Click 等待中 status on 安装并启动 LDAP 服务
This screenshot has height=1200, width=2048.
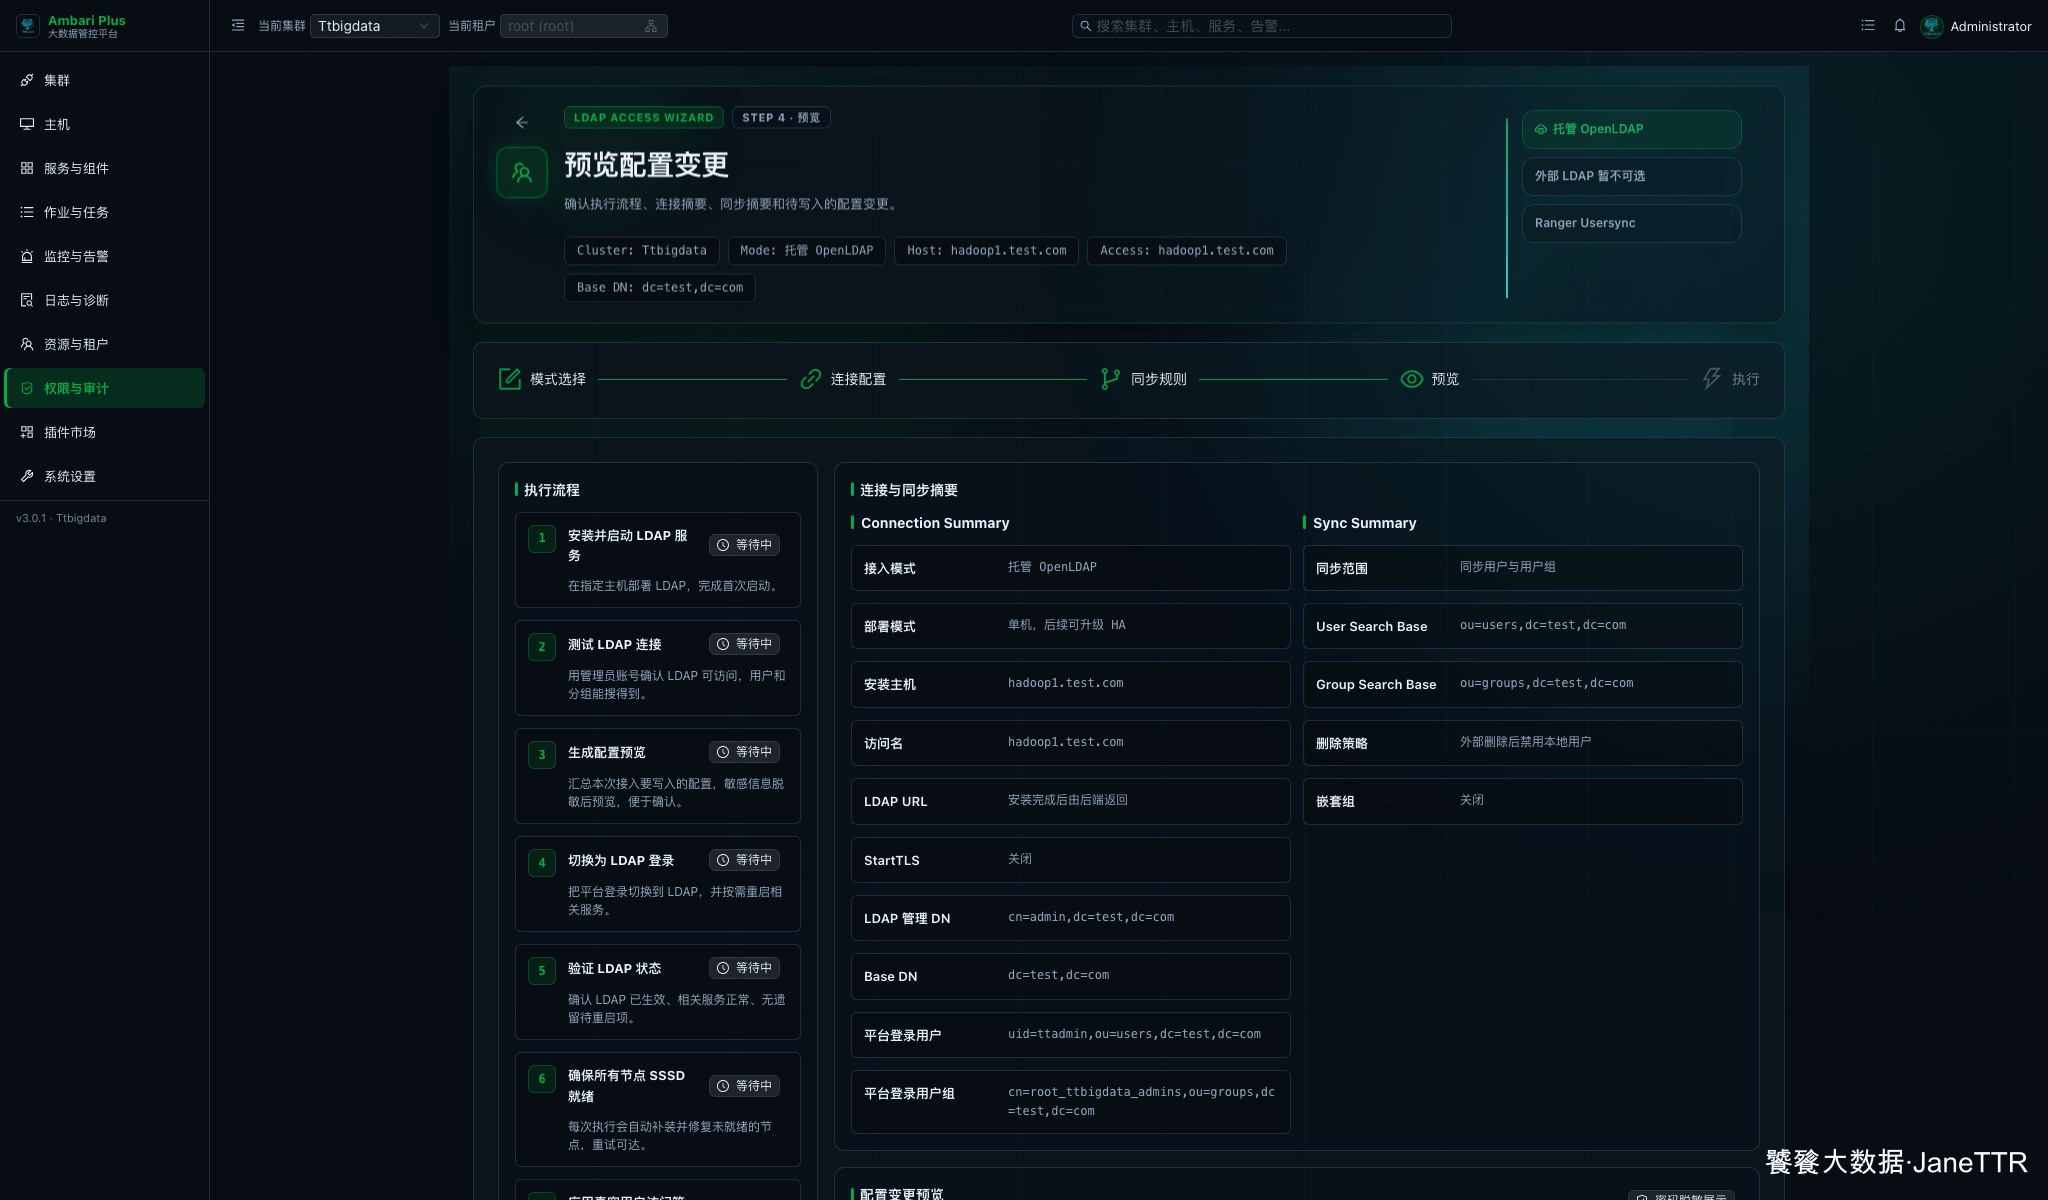click(745, 545)
